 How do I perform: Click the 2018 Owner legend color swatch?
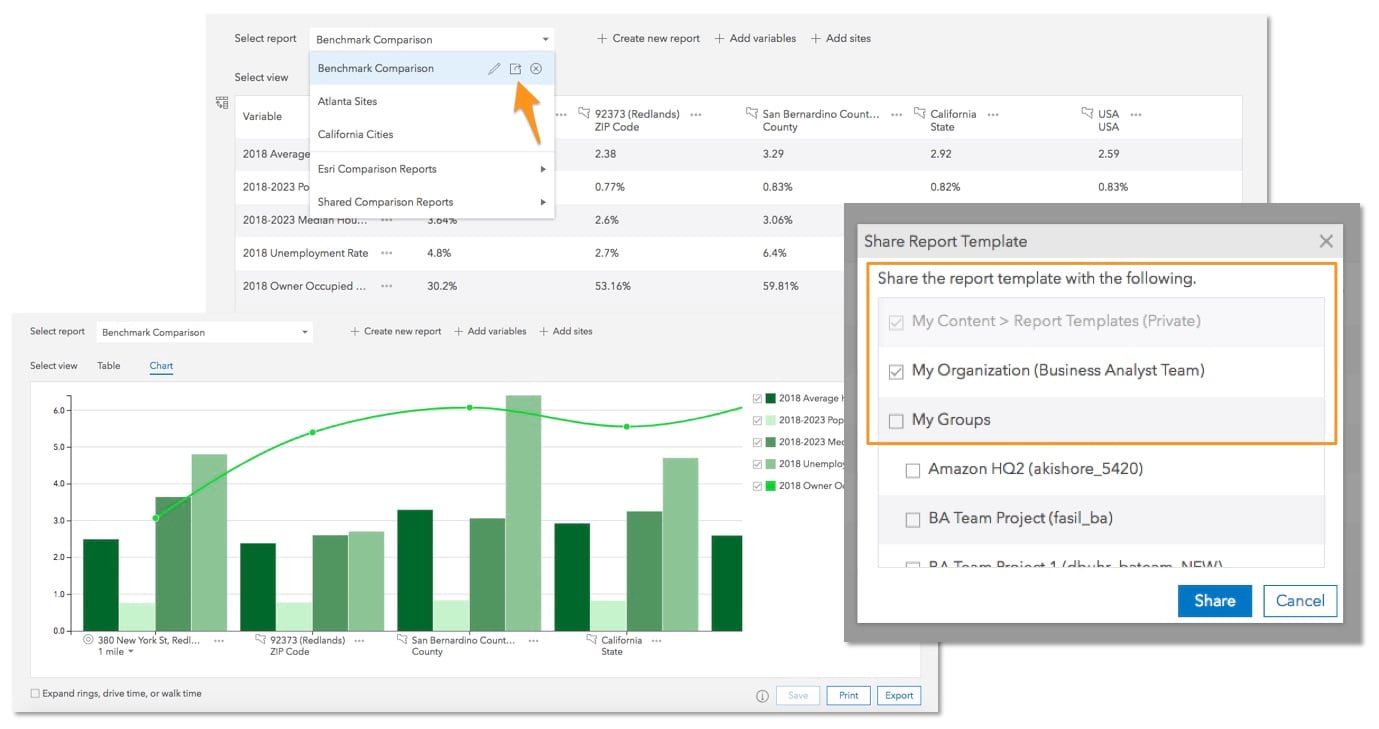pos(771,486)
